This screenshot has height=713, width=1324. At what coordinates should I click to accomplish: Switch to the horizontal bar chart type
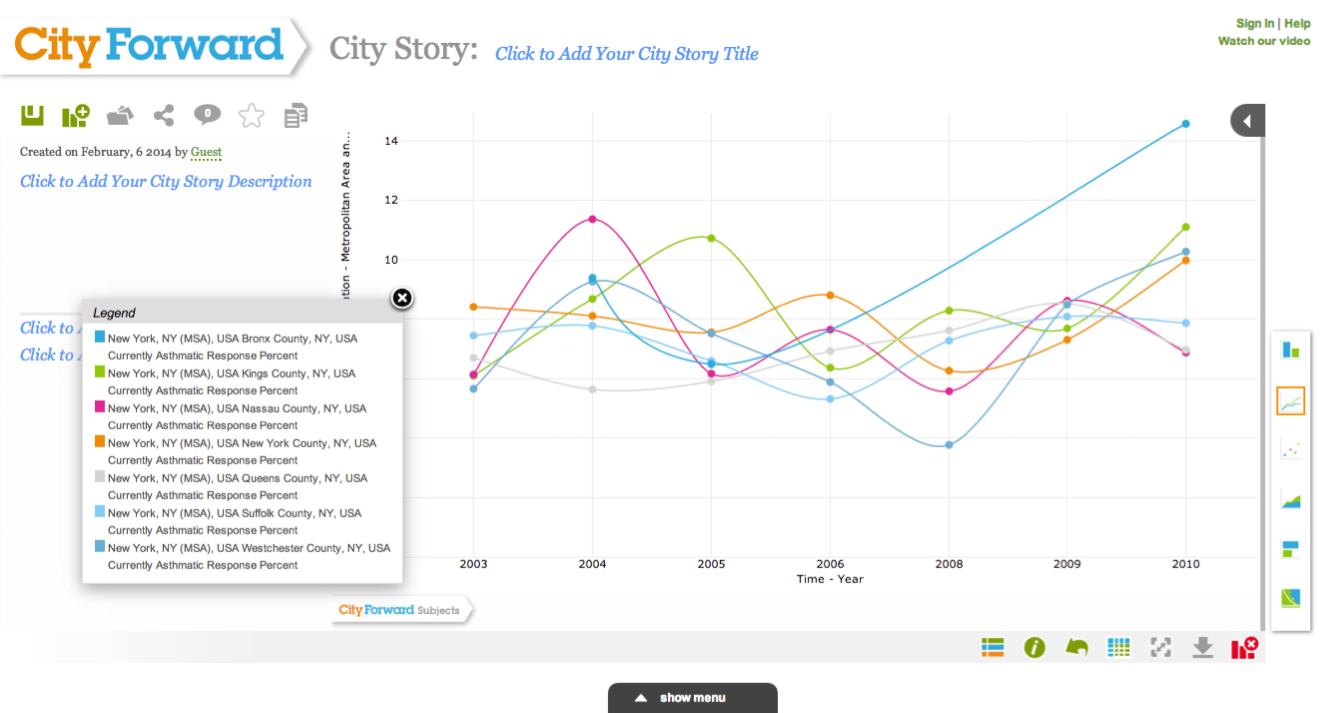coord(1290,549)
